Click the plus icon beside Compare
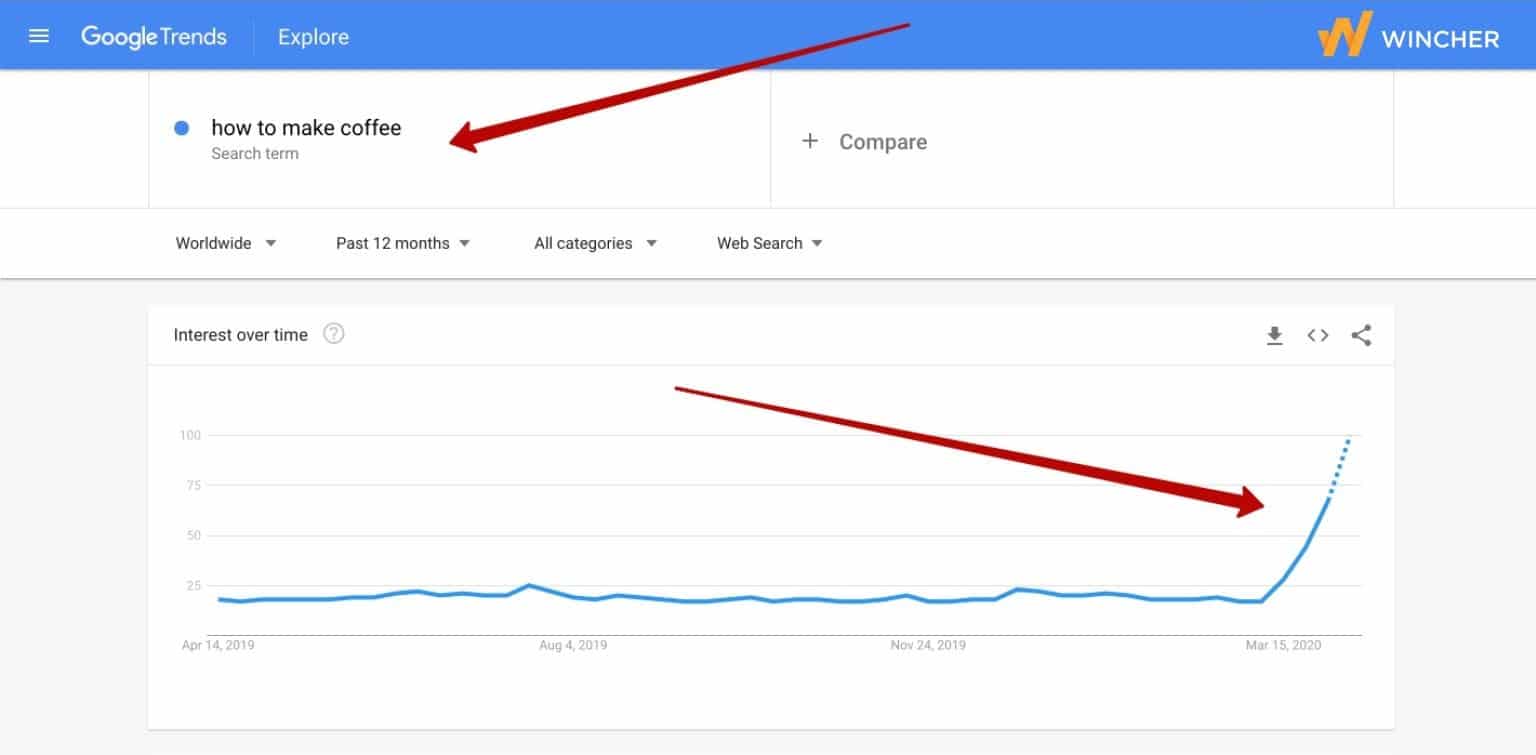Screen dimensions: 1536x755 coord(810,141)
